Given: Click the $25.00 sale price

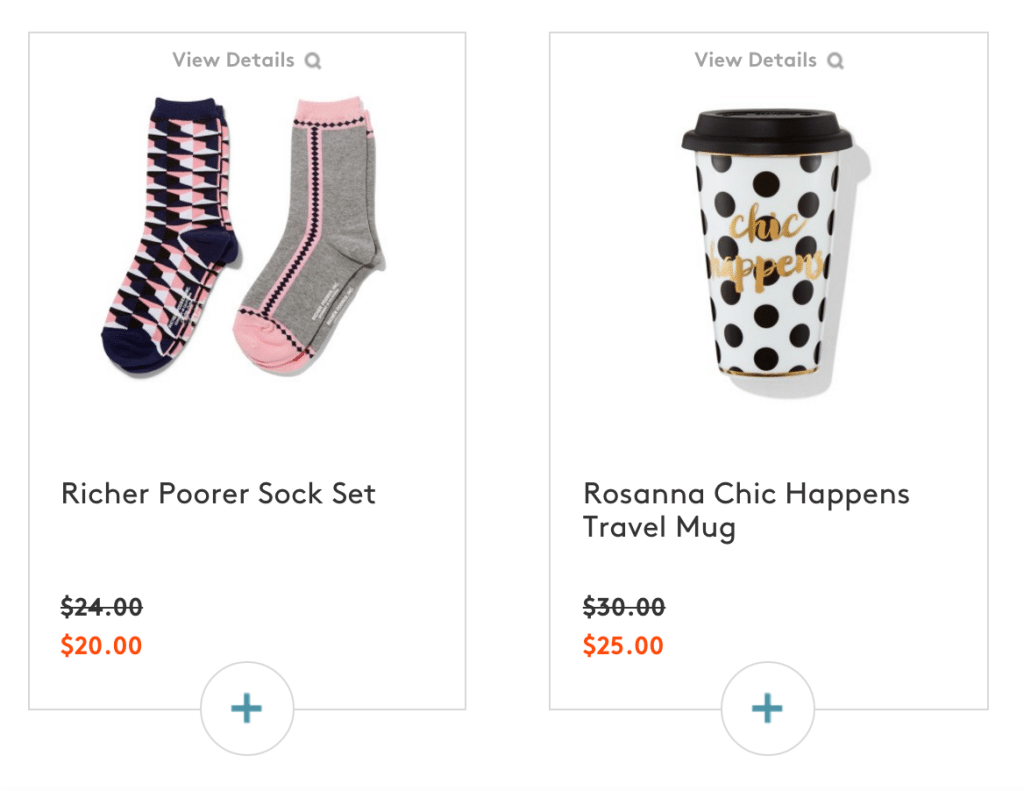Looking at the screenshot, I should pyautogui.click(x=623, y=645).
